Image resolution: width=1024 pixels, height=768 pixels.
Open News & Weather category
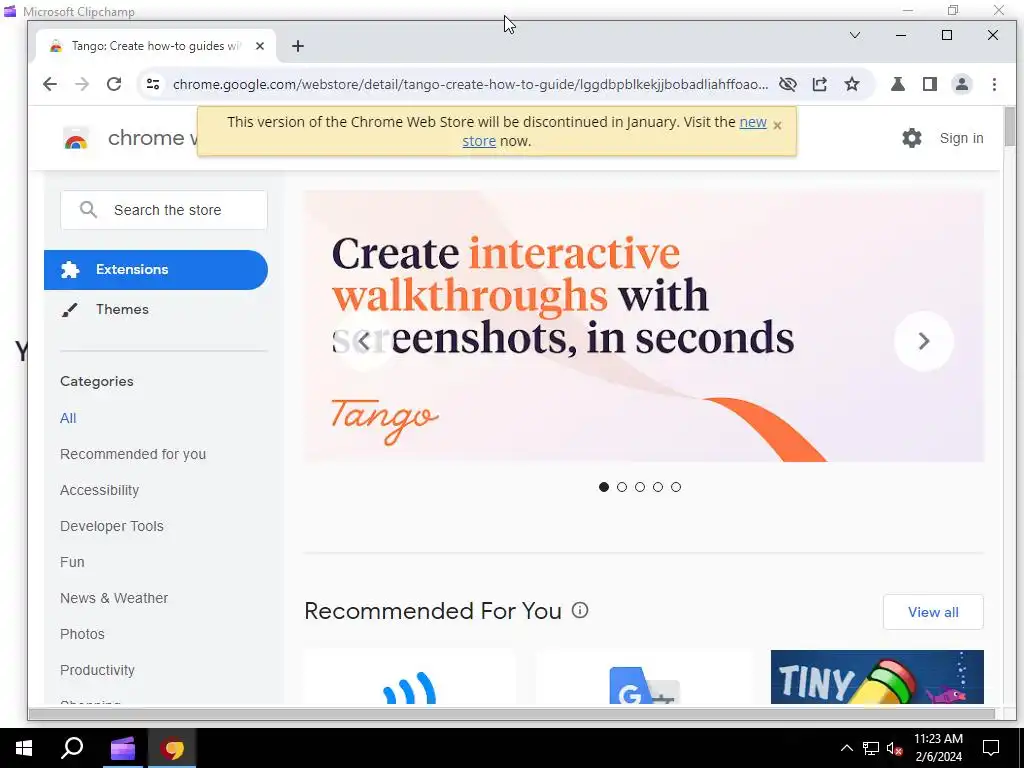(x=114, y=598)
